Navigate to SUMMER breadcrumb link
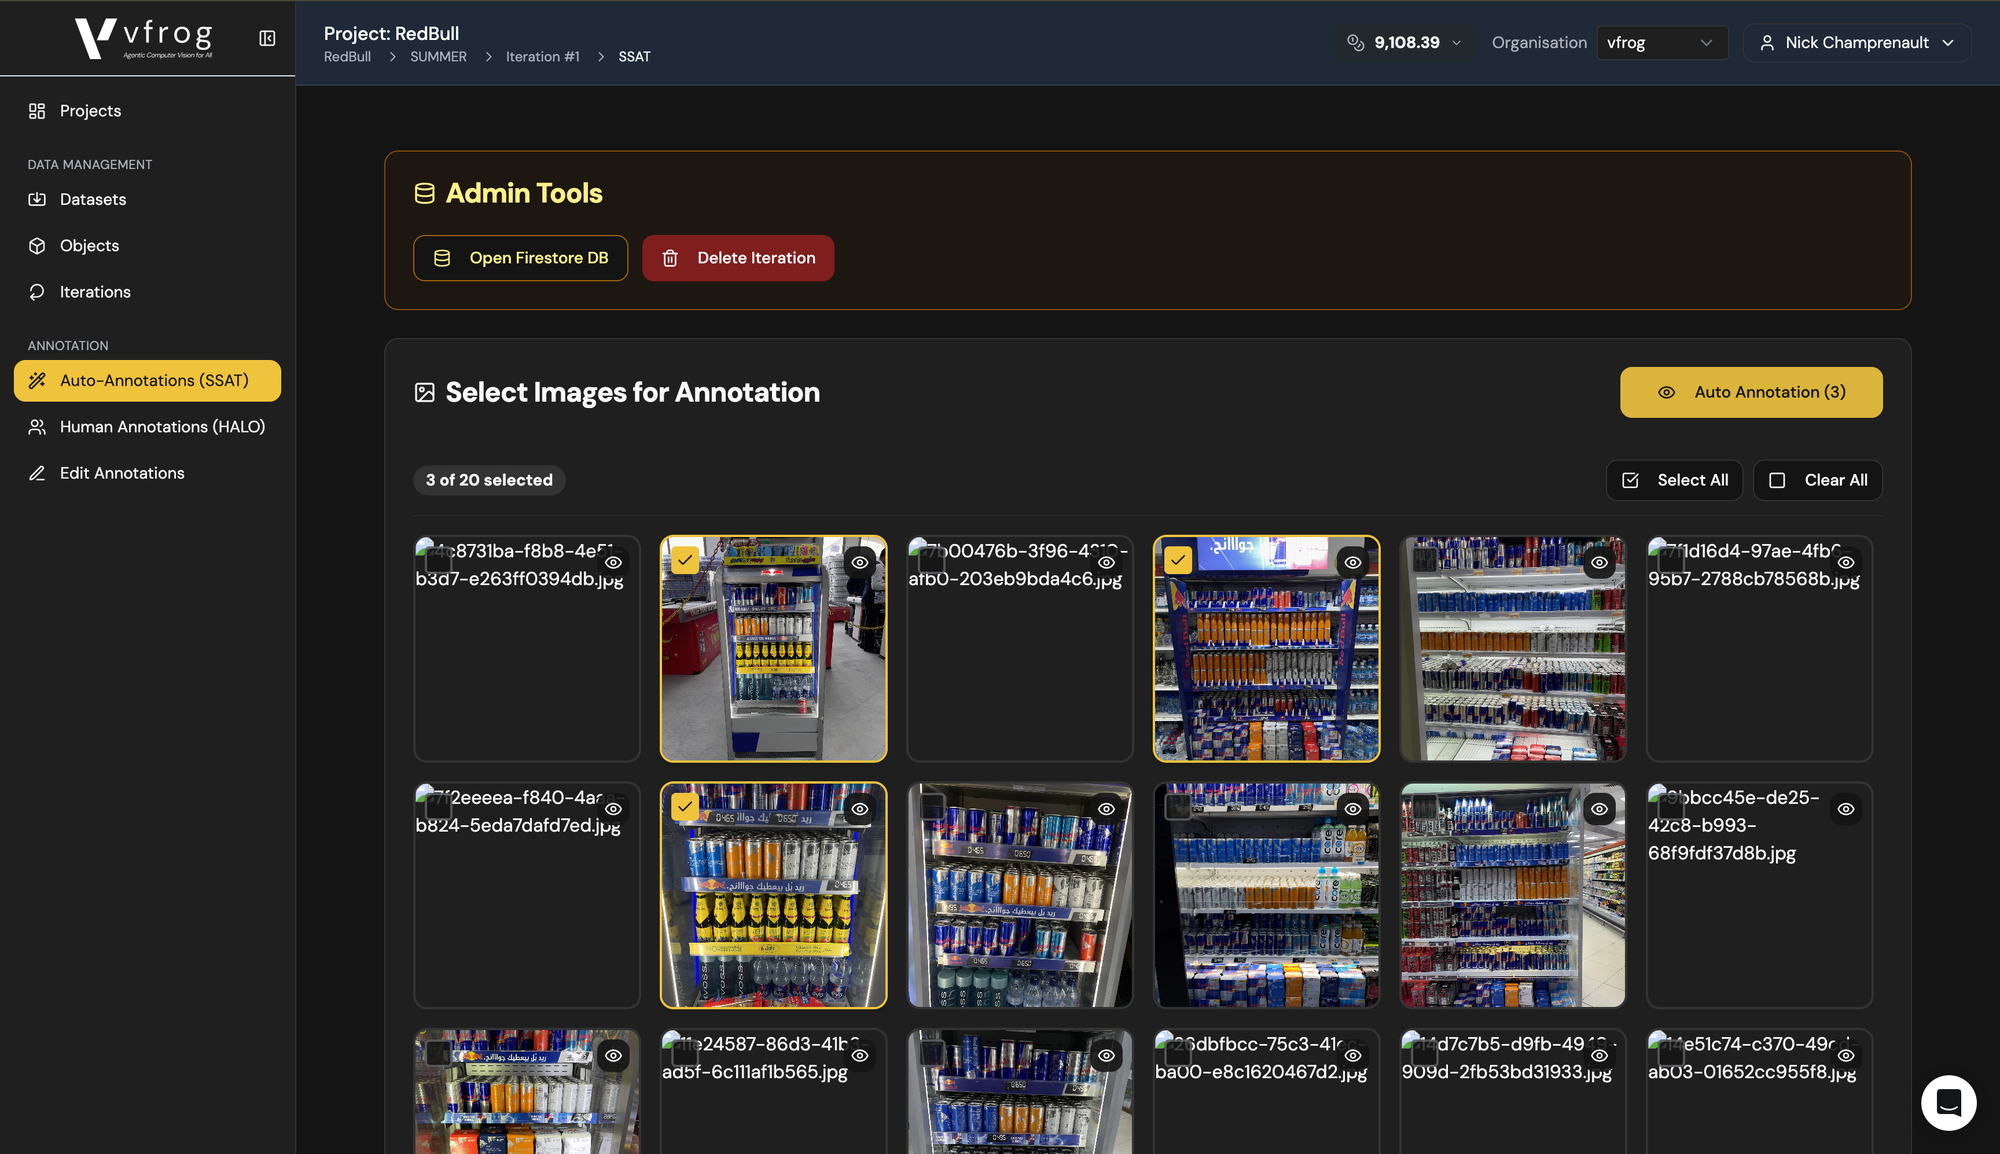 tap(438, 57)
